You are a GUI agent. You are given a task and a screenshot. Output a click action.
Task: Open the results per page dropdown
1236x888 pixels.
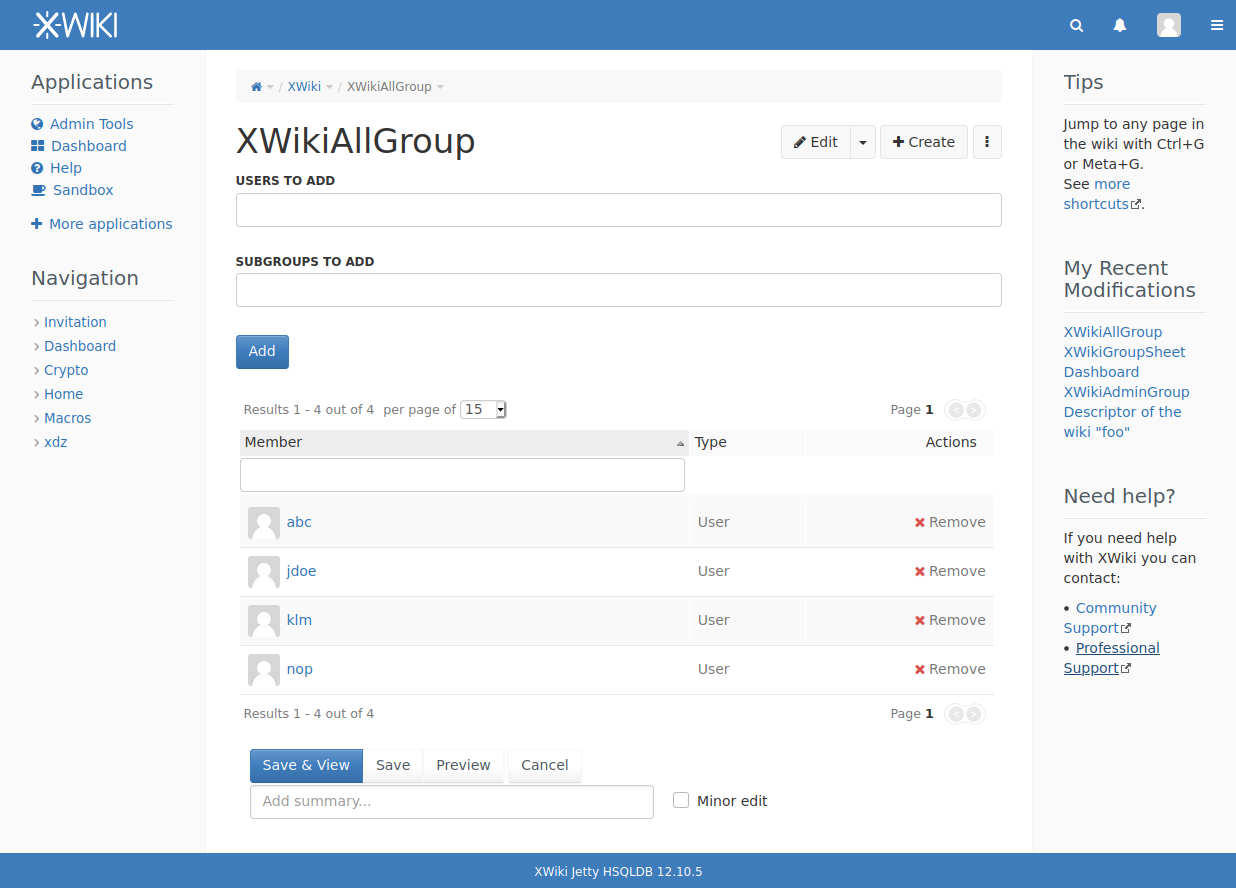pyautogui.click(x=483, y=409)
